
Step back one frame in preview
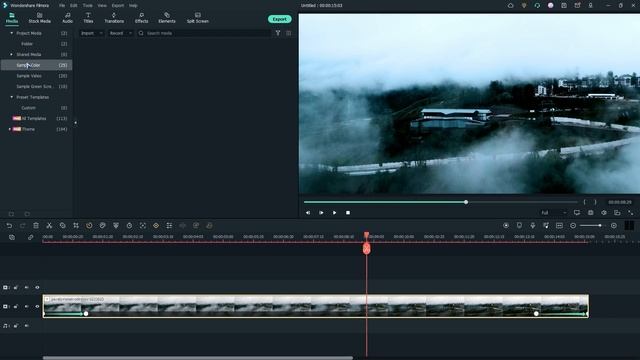pyautogui.click(x=308, y=213)
